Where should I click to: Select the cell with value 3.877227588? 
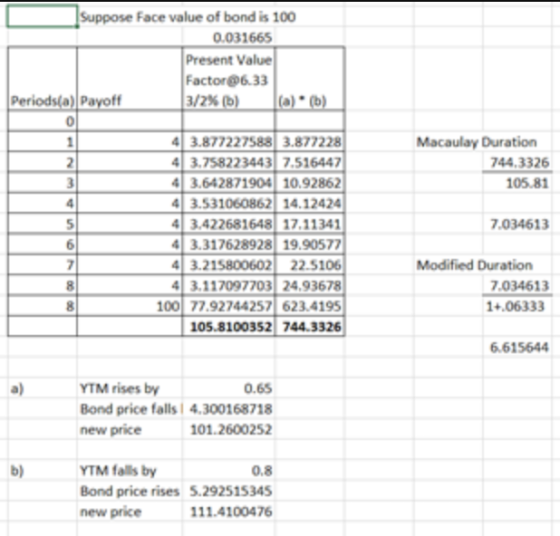point(229,142)
